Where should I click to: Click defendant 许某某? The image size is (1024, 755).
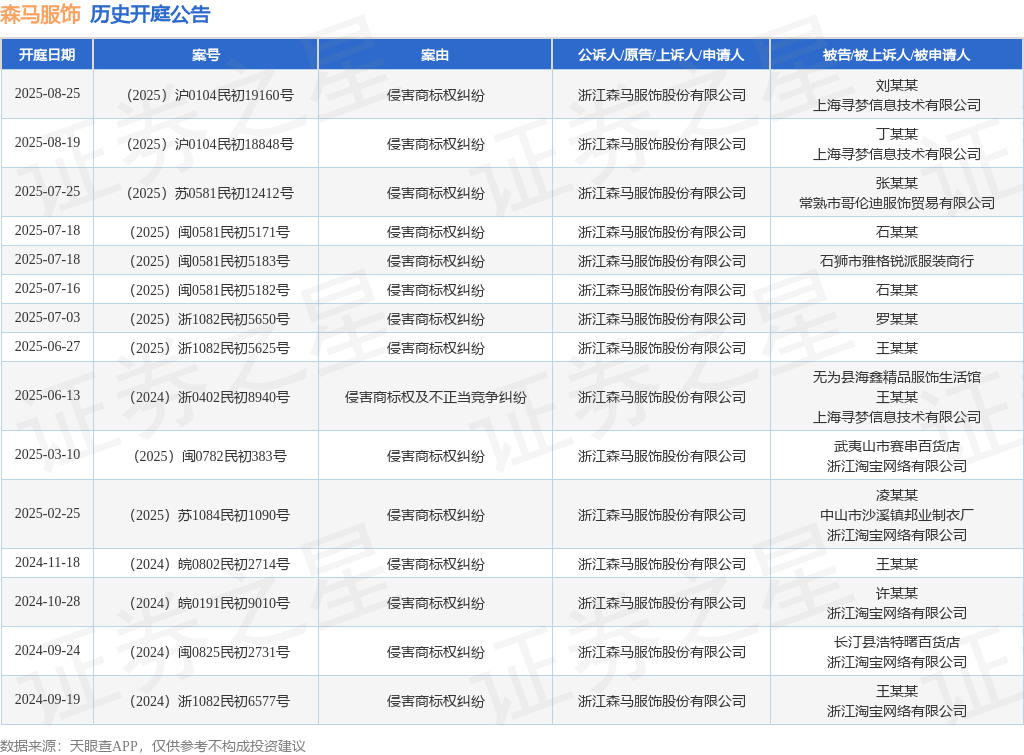[897, 593]
